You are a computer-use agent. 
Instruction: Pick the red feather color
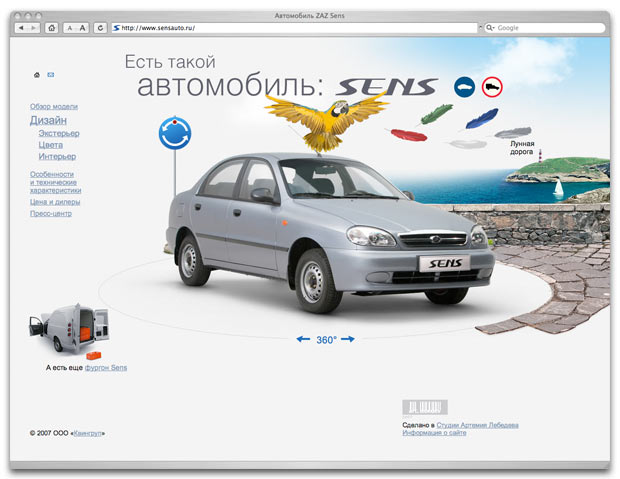408,134
